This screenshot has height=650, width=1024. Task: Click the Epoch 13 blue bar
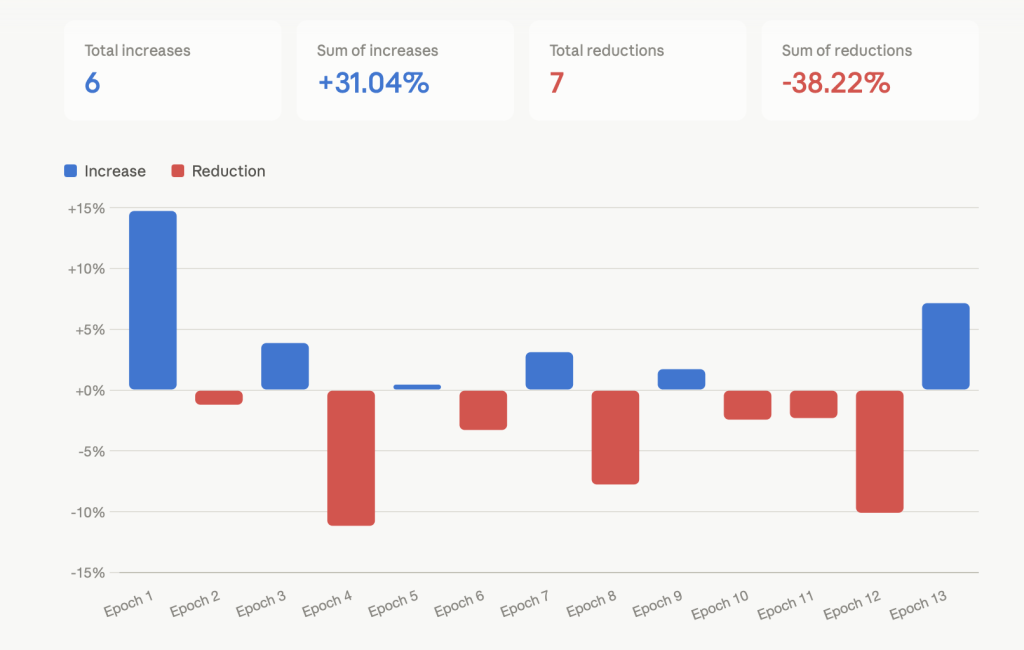click(946, 346)
